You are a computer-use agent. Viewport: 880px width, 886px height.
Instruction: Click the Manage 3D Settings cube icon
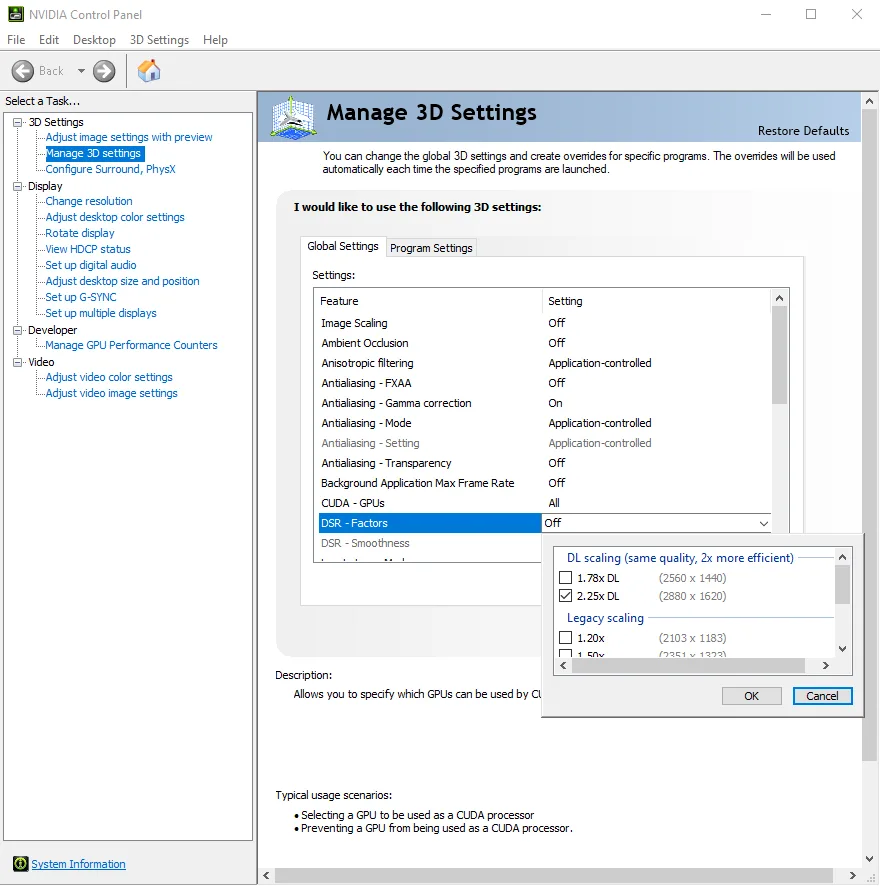pos(293,117)
